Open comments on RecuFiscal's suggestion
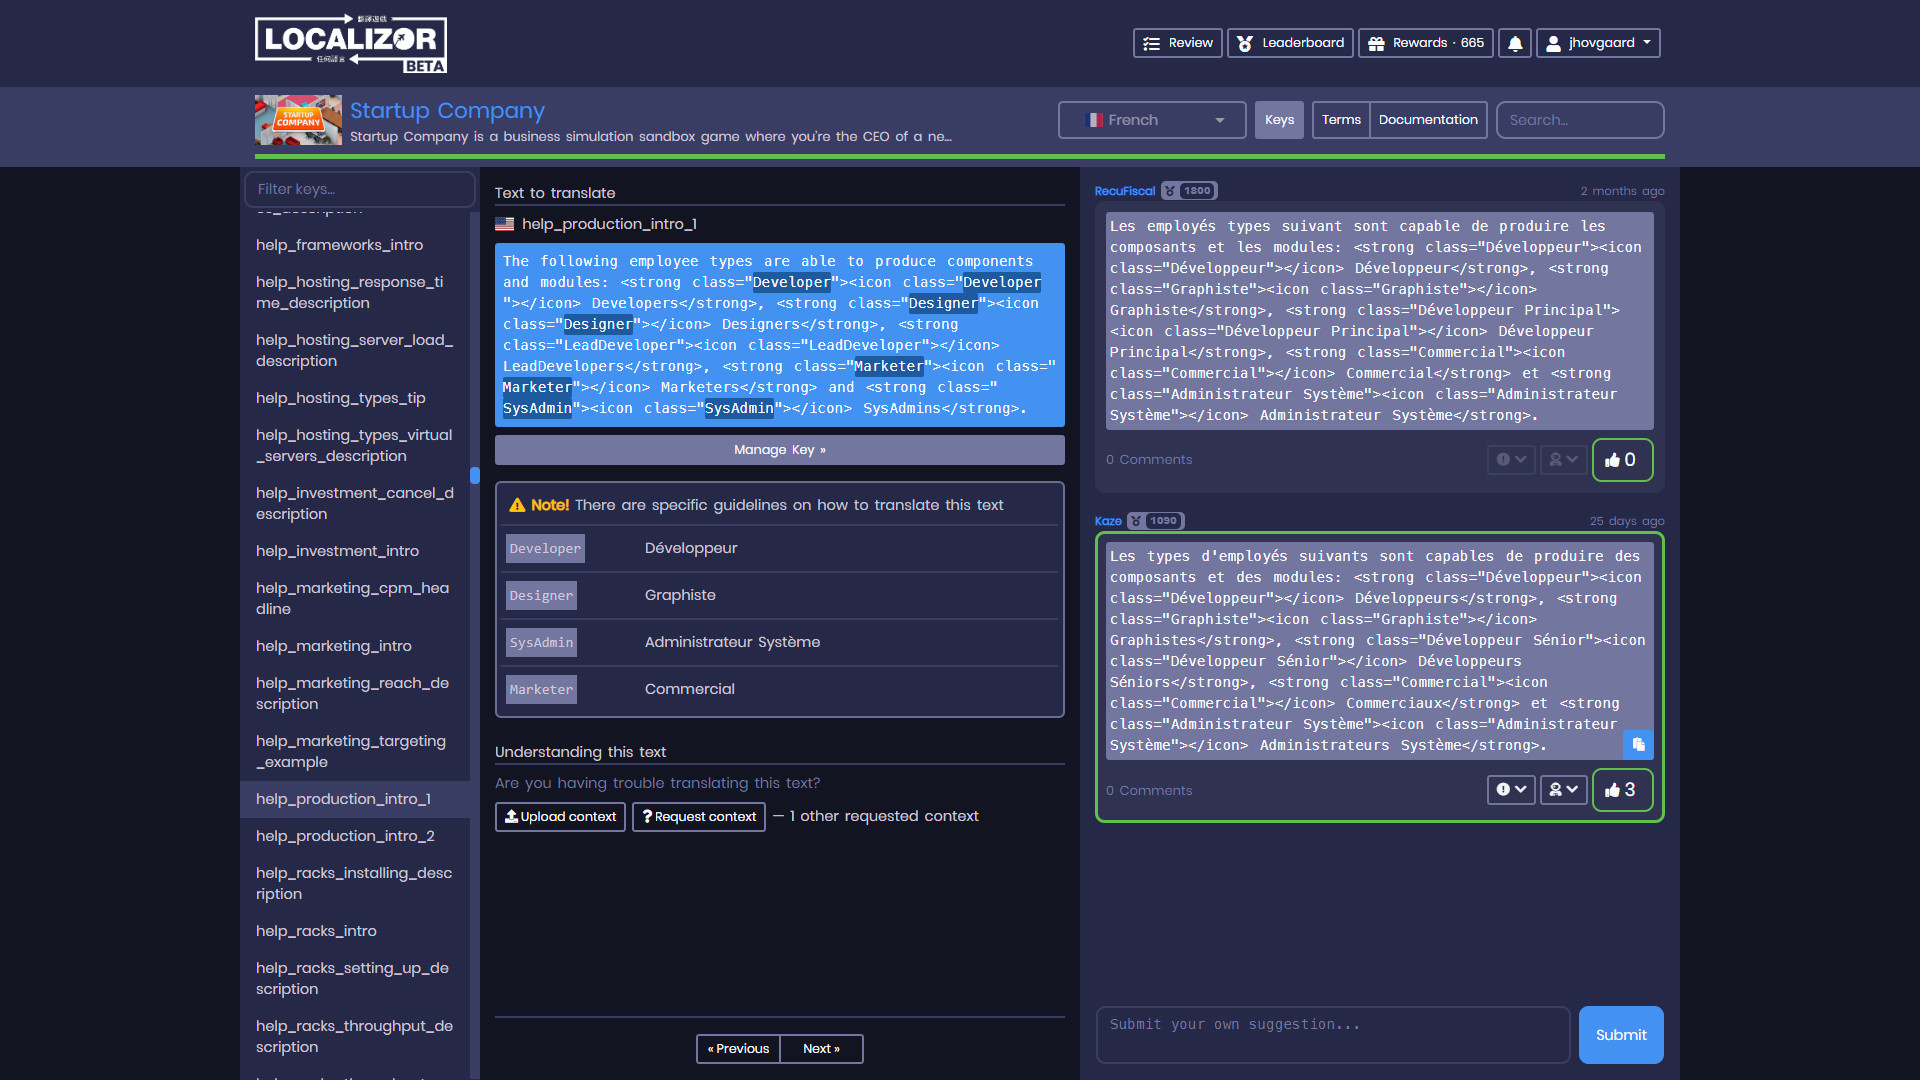 (1149, 460)
